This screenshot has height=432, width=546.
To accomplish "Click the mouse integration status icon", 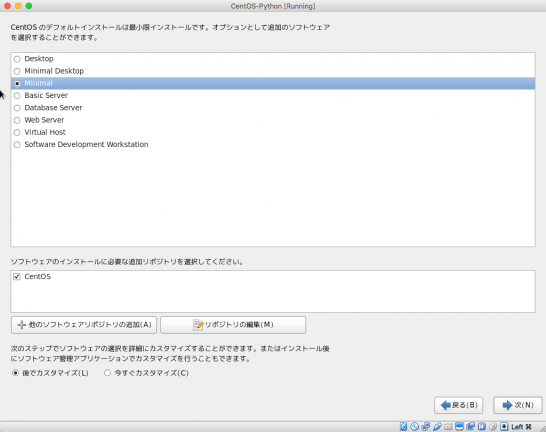I will click(x=493, y=426).
